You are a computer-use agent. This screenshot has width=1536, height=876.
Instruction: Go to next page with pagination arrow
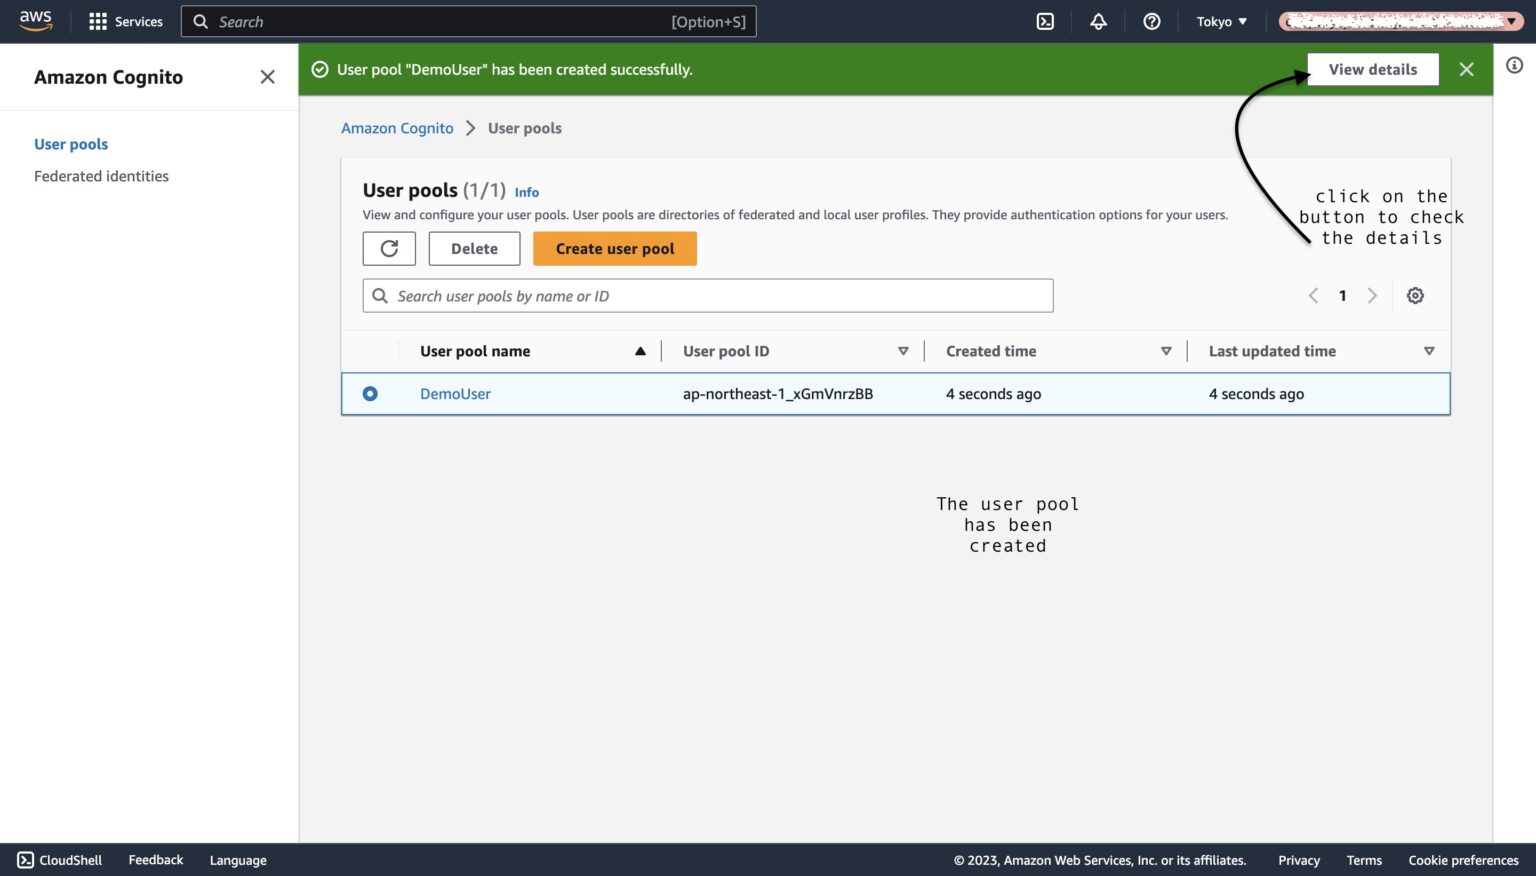point(1372,295)
